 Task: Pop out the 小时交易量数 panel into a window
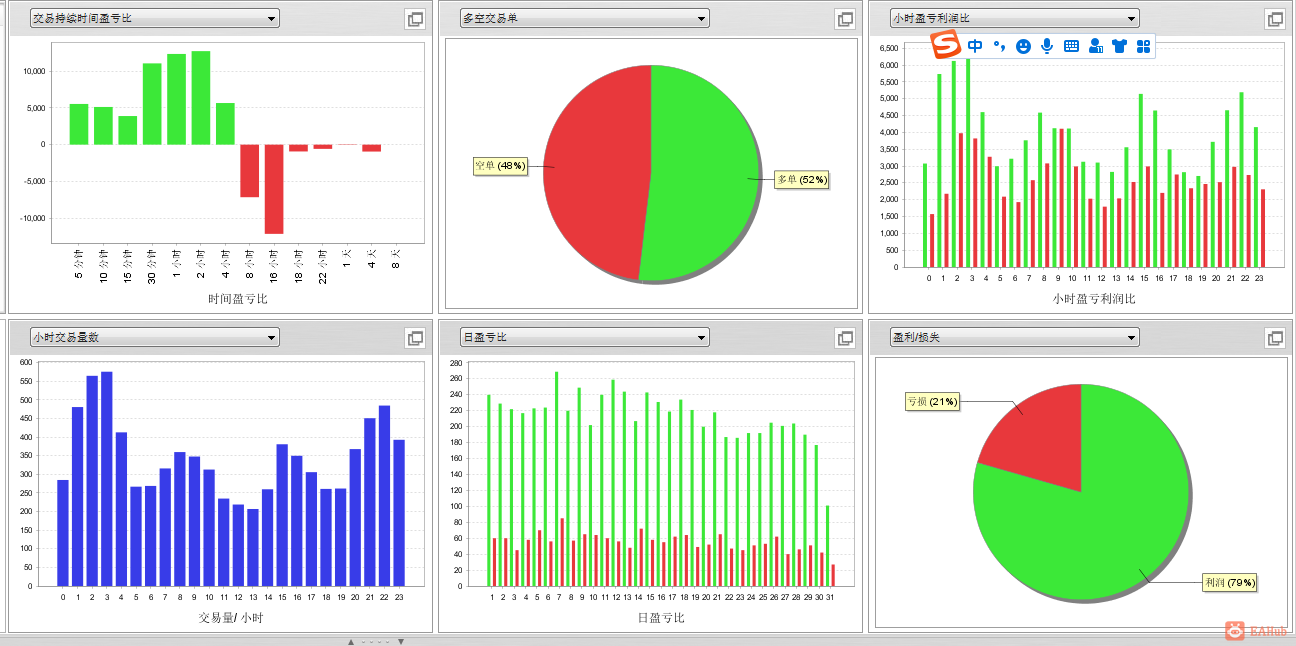[x=415, y=338]
